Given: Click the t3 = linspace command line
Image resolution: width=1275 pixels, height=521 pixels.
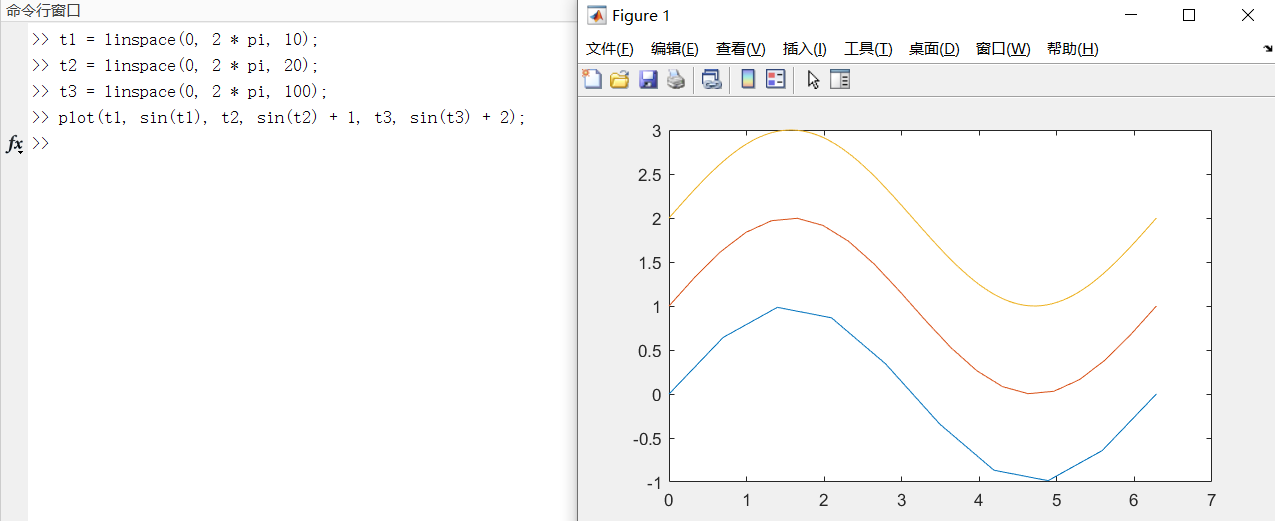Looking at the screenshot, I should (180, 92).
